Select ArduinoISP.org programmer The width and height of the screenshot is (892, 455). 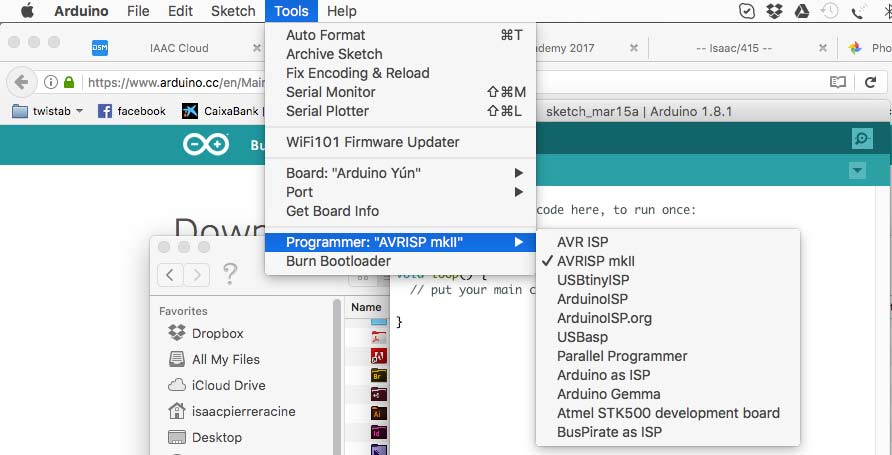point(668,318)
